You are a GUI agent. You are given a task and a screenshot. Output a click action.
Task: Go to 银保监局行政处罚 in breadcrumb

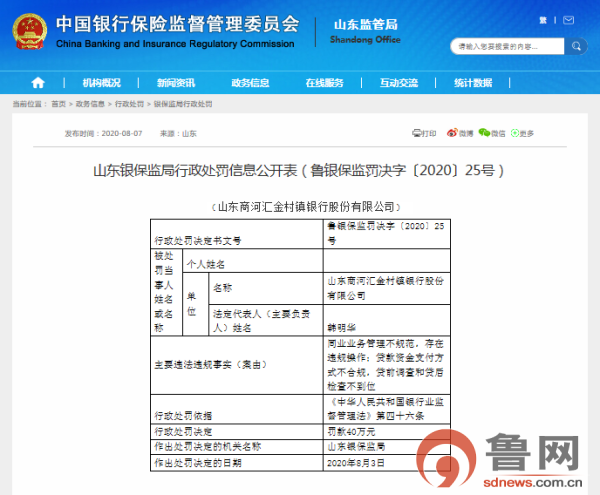(183, 104)
